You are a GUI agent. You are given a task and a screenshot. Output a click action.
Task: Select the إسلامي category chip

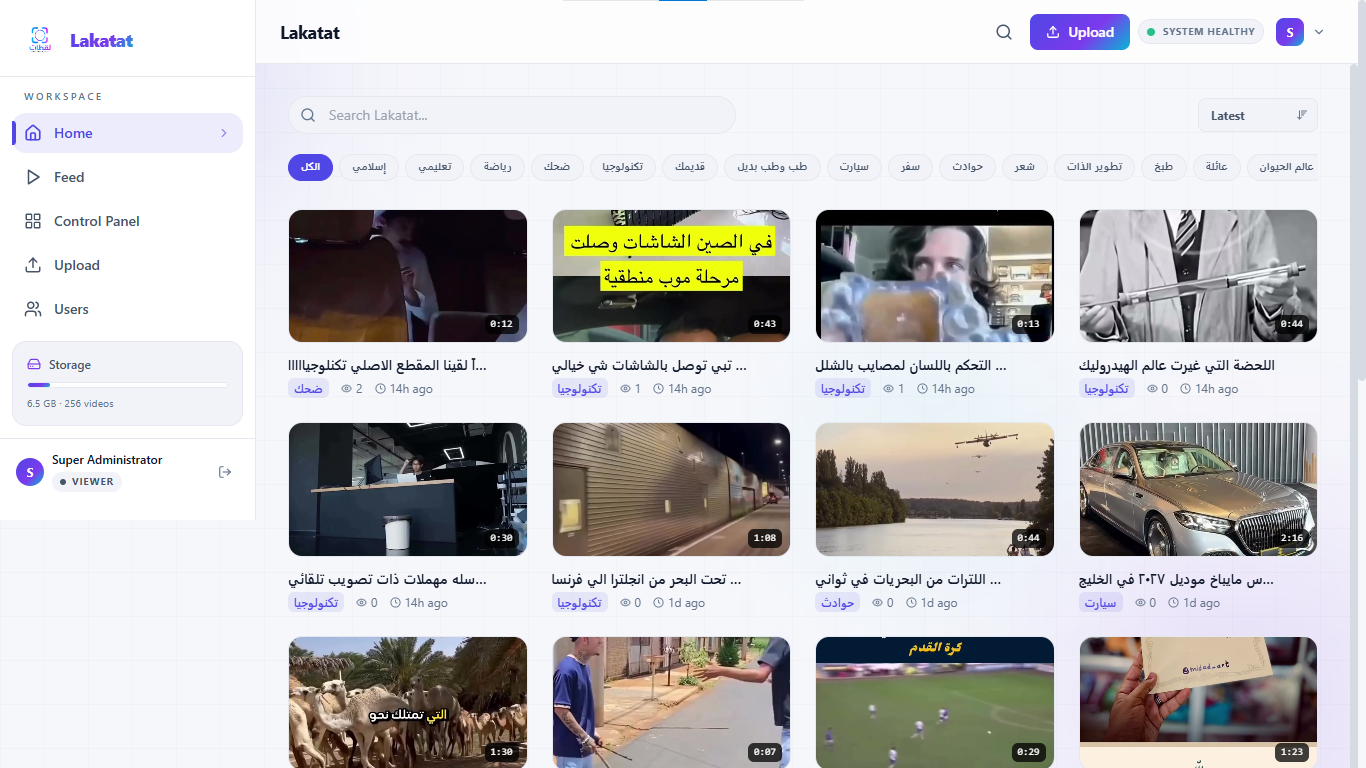pyautogui.click(x=369, y=167)
